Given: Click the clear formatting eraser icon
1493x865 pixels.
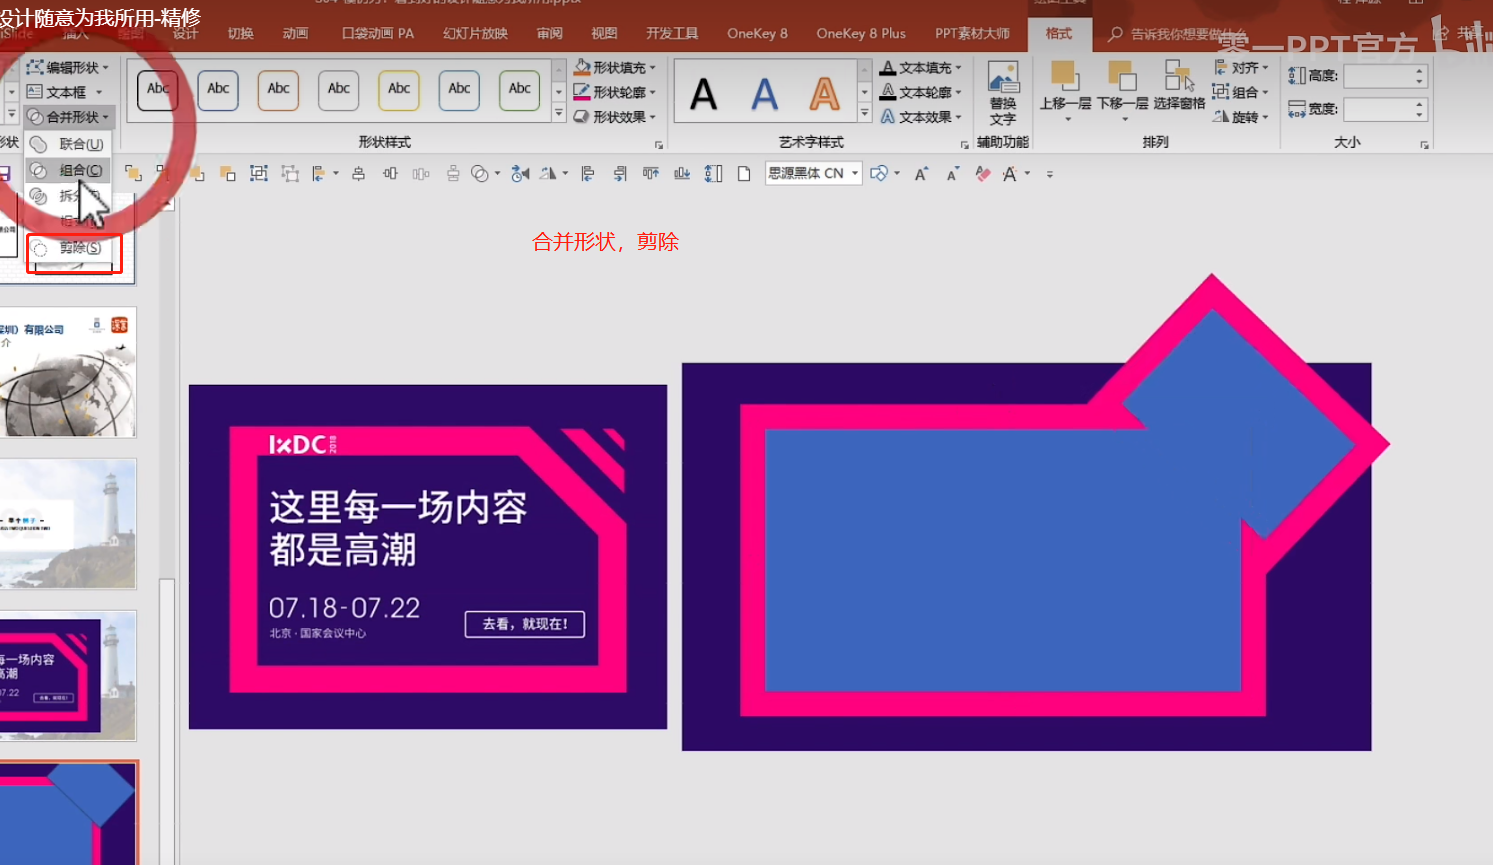Looking at the screenshot, I should click(983, 173).
